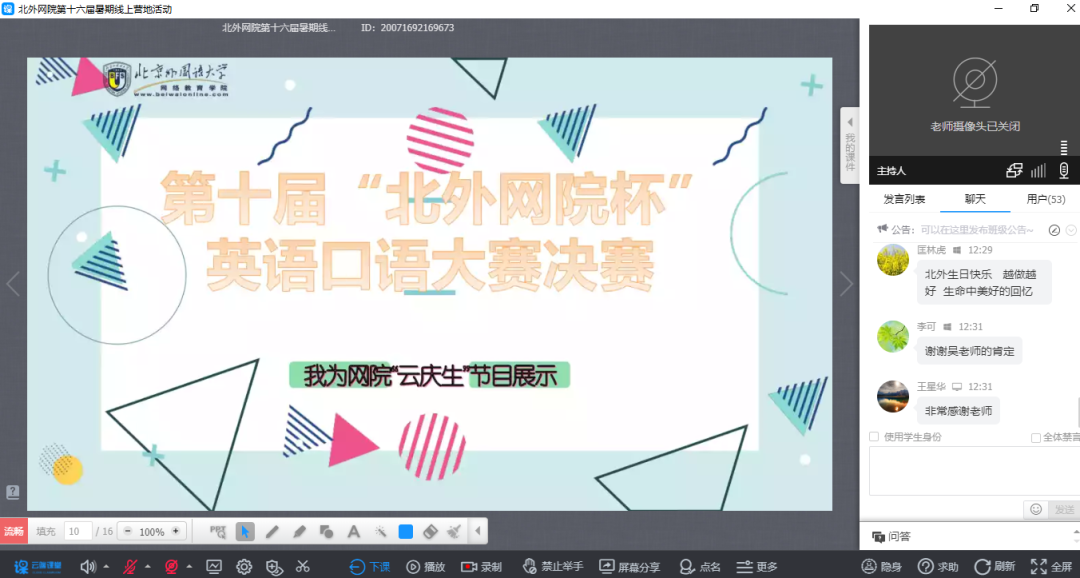Click the 云端课堂 logo icon

pos(38,566)
